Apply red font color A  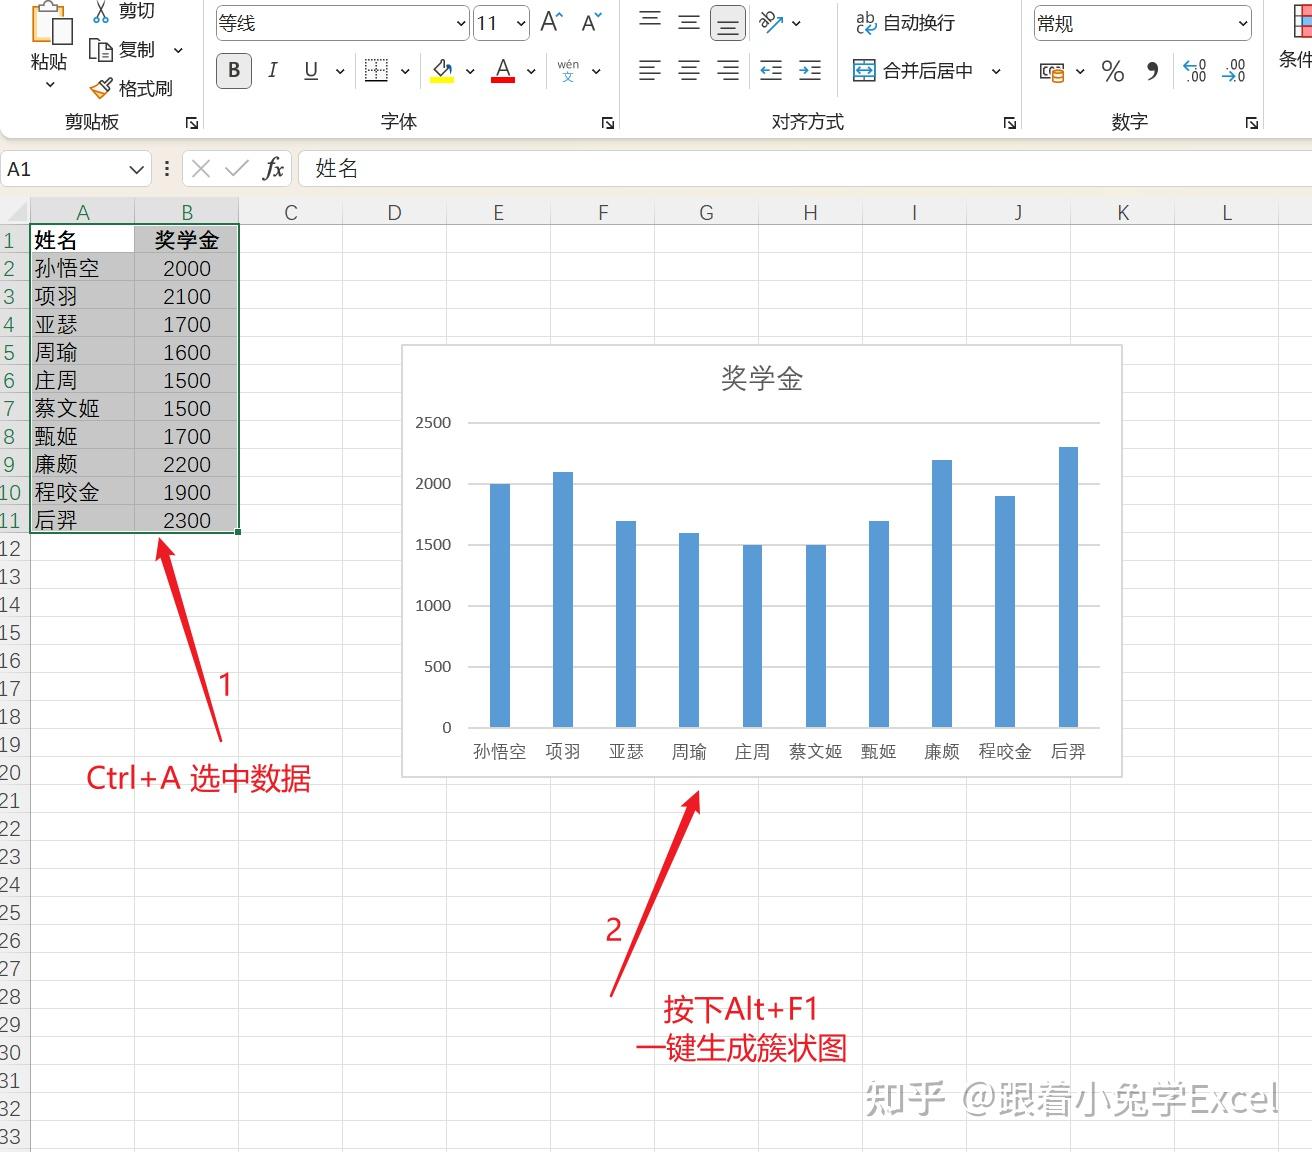point(503,70)
